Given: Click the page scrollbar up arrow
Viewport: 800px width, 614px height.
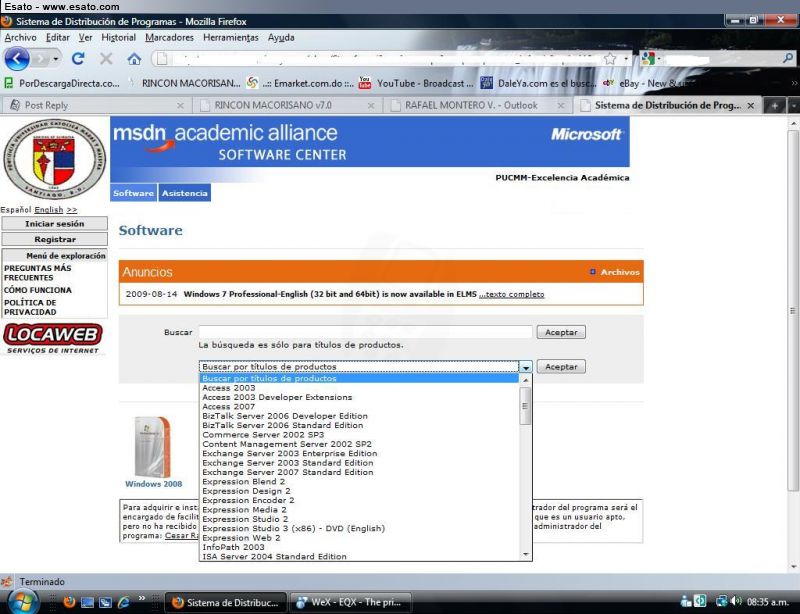Looking at the screenshot, I should tap(793, 124).
